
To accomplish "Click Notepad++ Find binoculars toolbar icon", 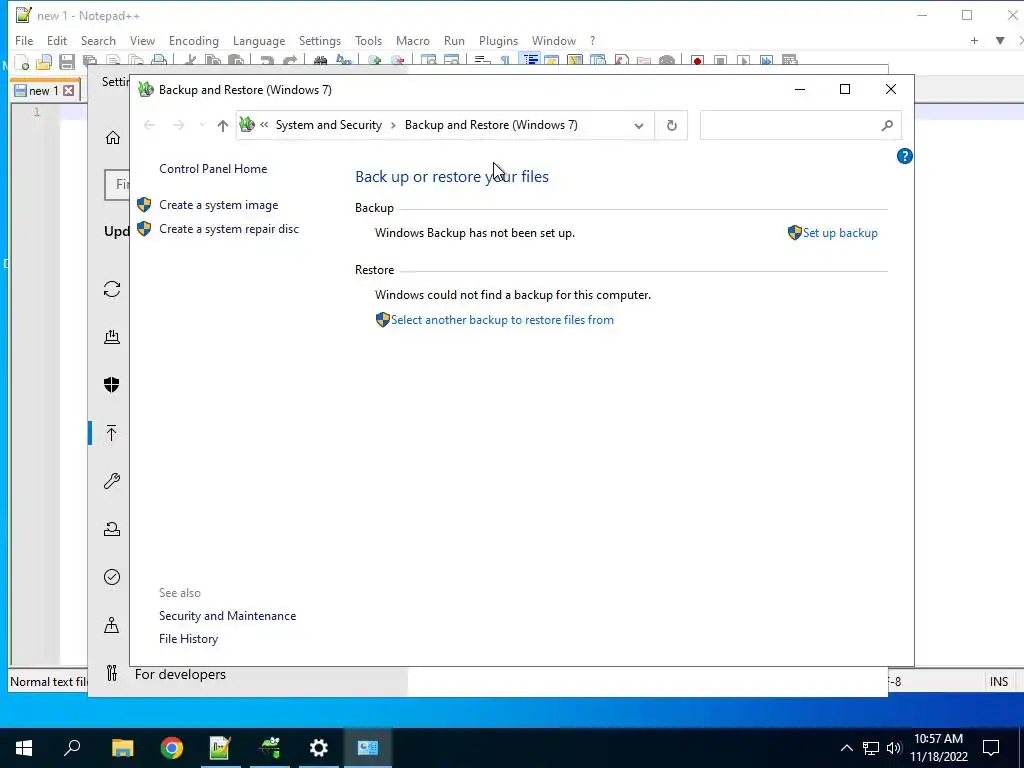I will pos(321,61).
